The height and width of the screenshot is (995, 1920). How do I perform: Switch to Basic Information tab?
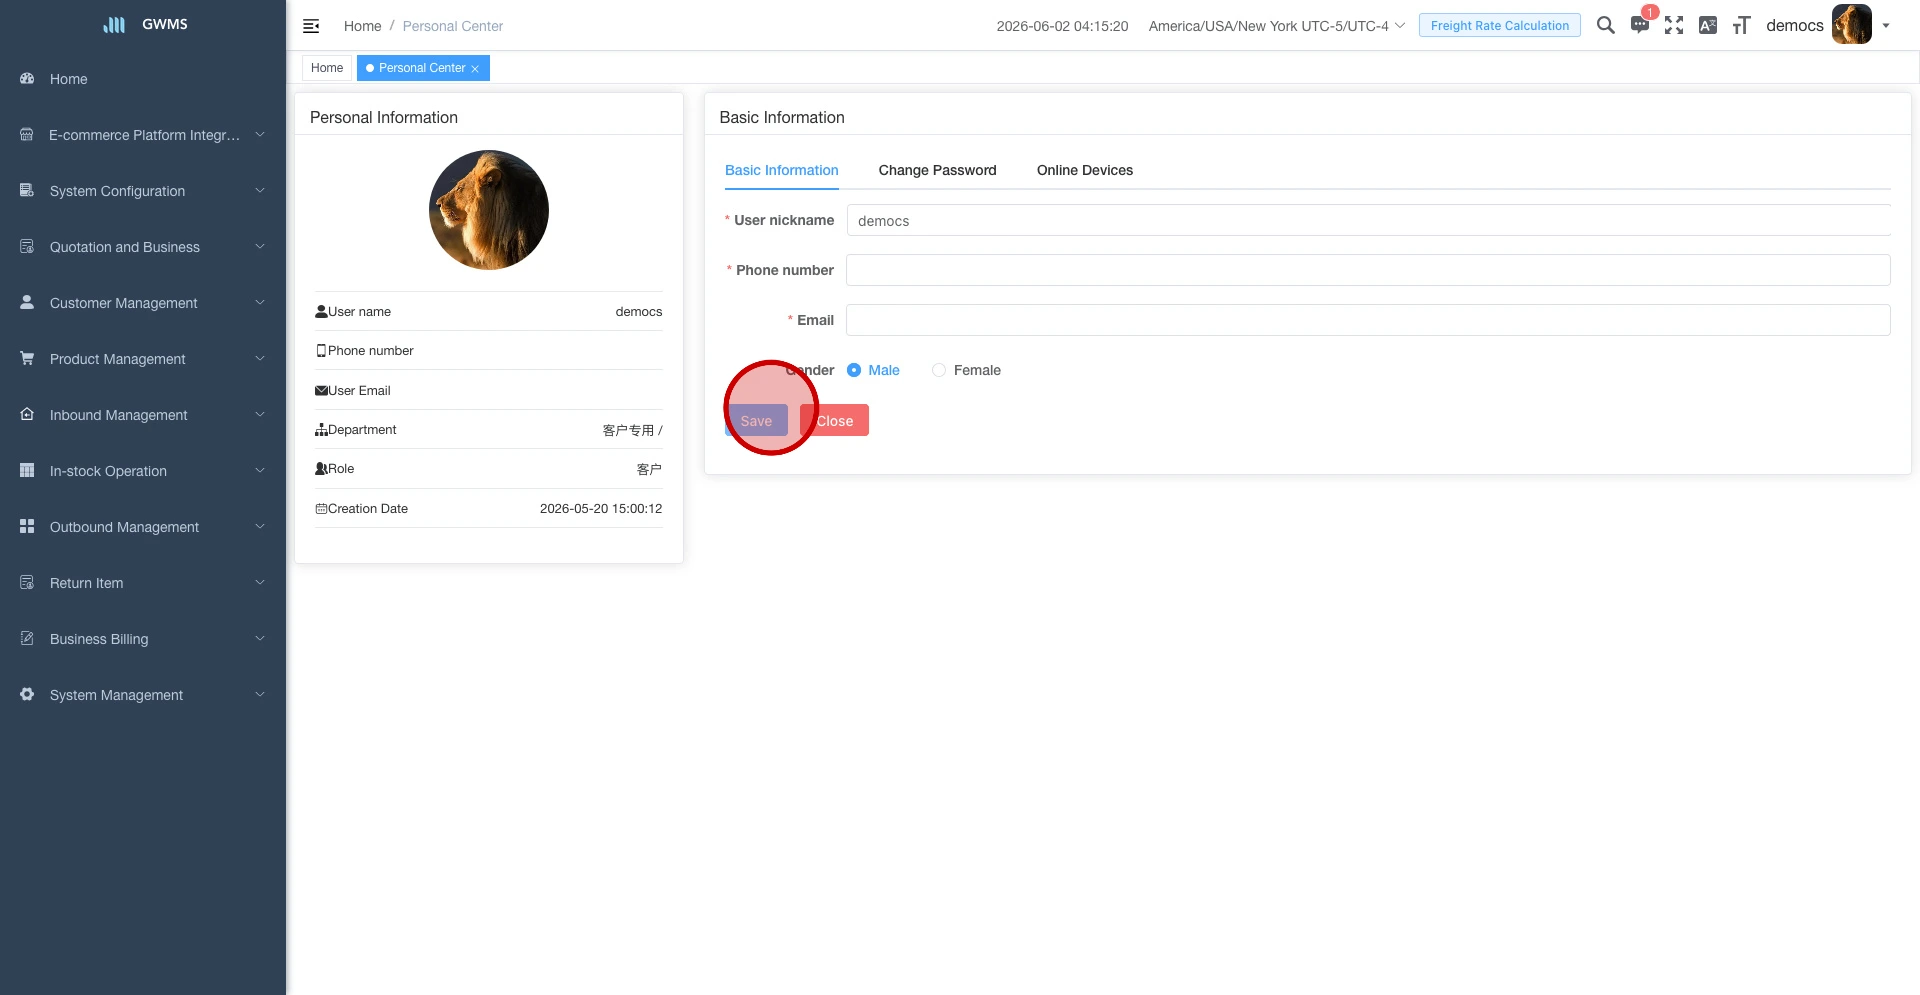(x=782, y=170)
